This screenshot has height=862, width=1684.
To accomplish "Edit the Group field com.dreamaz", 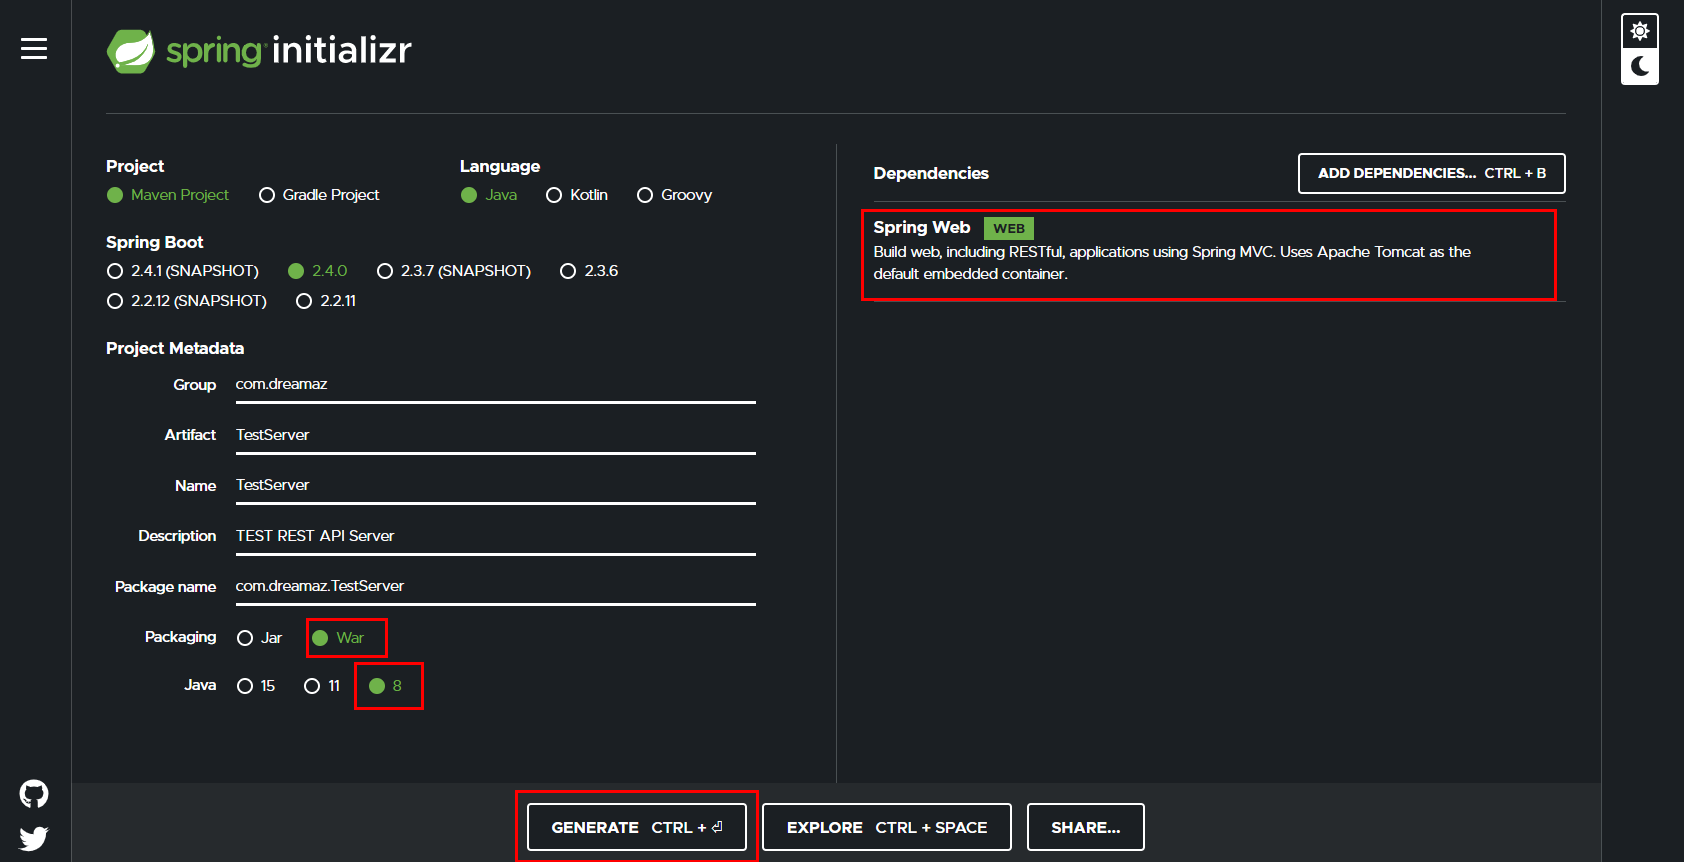I will click(x=496, y=385).
